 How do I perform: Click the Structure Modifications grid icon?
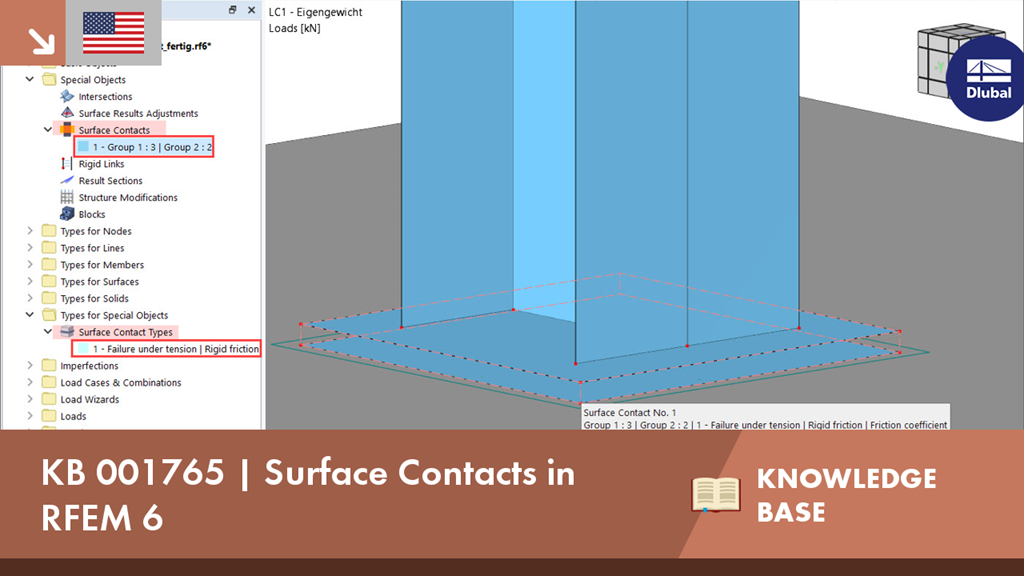coord(67,197)
